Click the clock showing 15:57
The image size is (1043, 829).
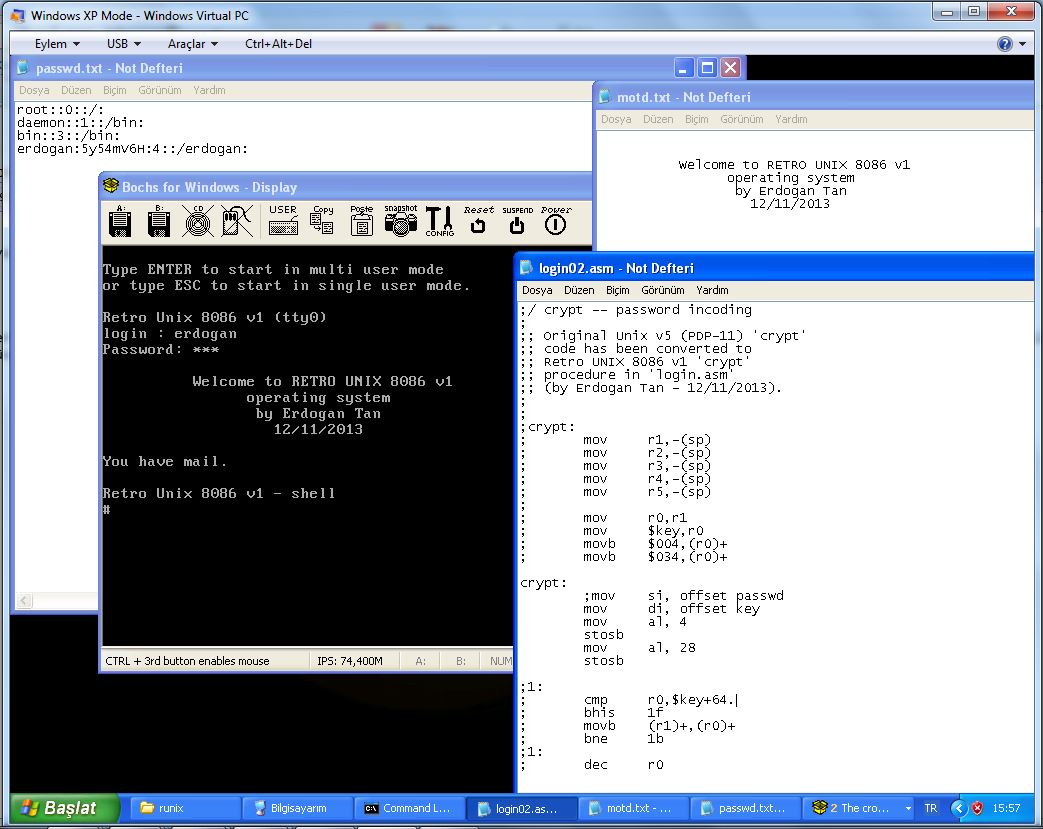[x=1006, y=808]
